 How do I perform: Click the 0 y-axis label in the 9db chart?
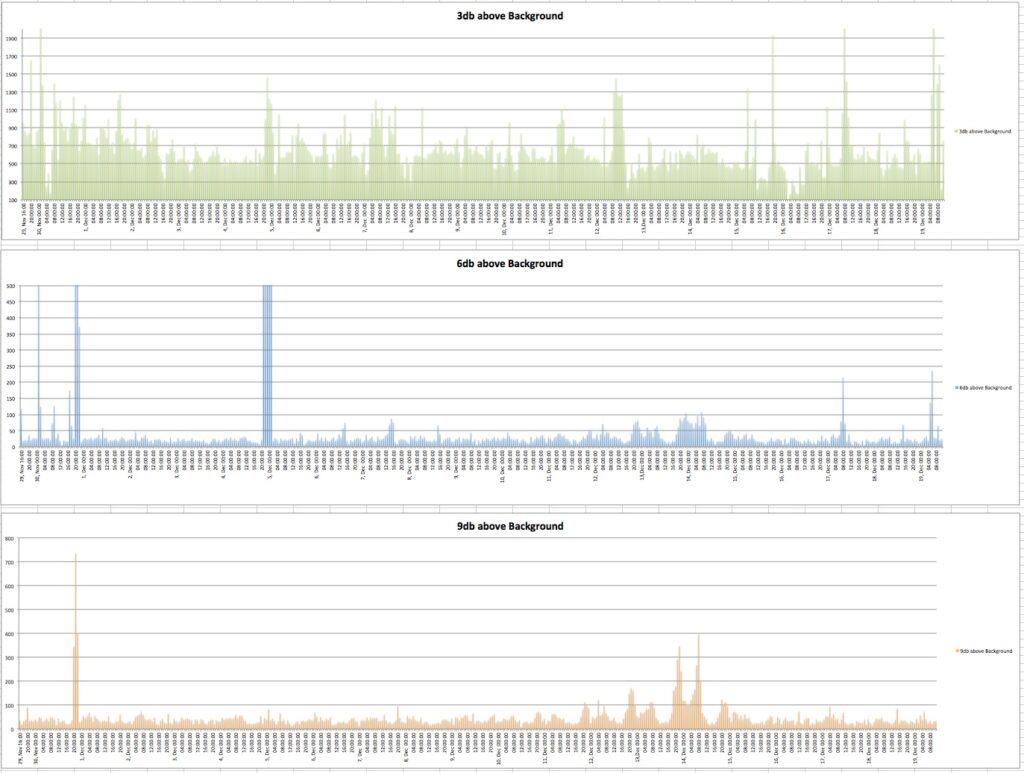[14, 730]
